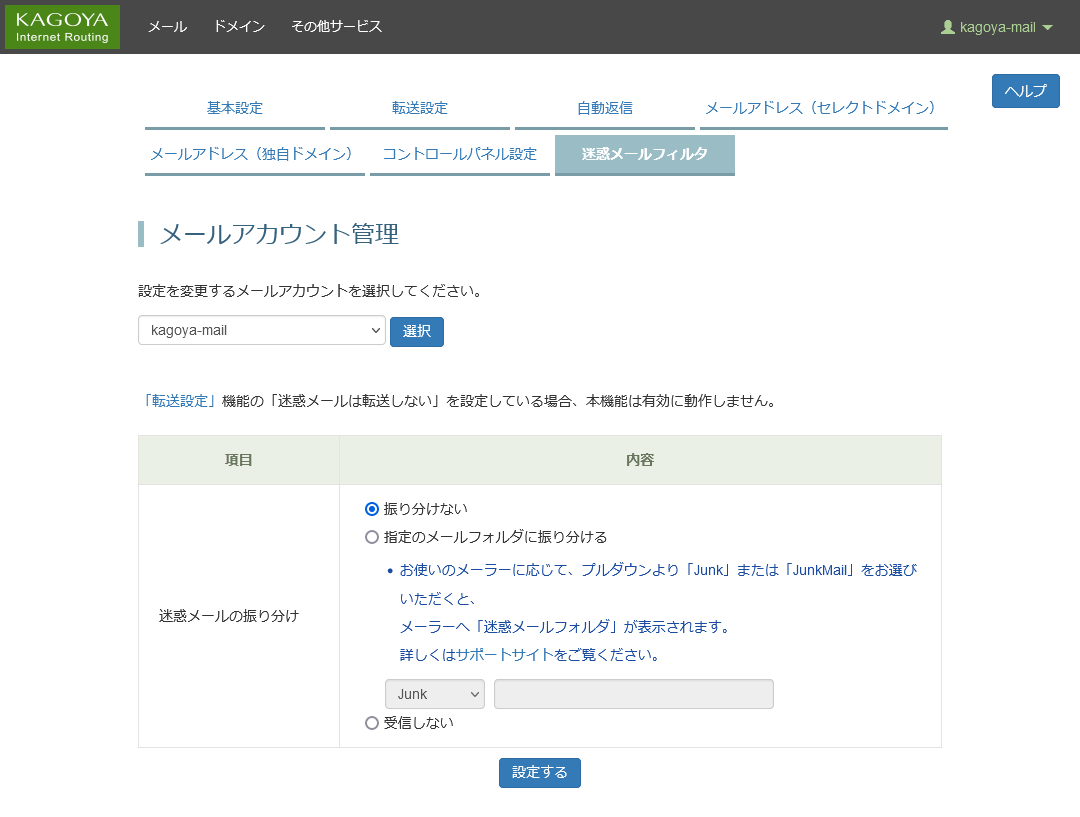Viewport: 1080px width, 817px height.
Task: Open the その他サービス menu
Action: tap(336, 27)
